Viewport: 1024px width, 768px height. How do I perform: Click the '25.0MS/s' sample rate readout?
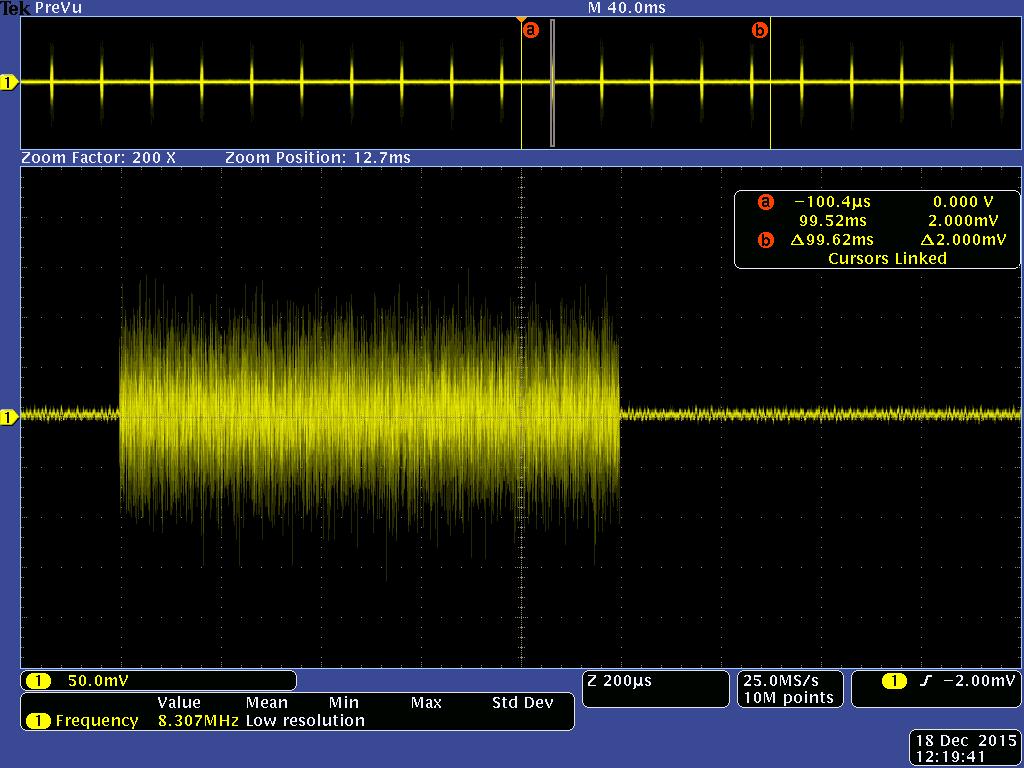[x=780, y=680]
